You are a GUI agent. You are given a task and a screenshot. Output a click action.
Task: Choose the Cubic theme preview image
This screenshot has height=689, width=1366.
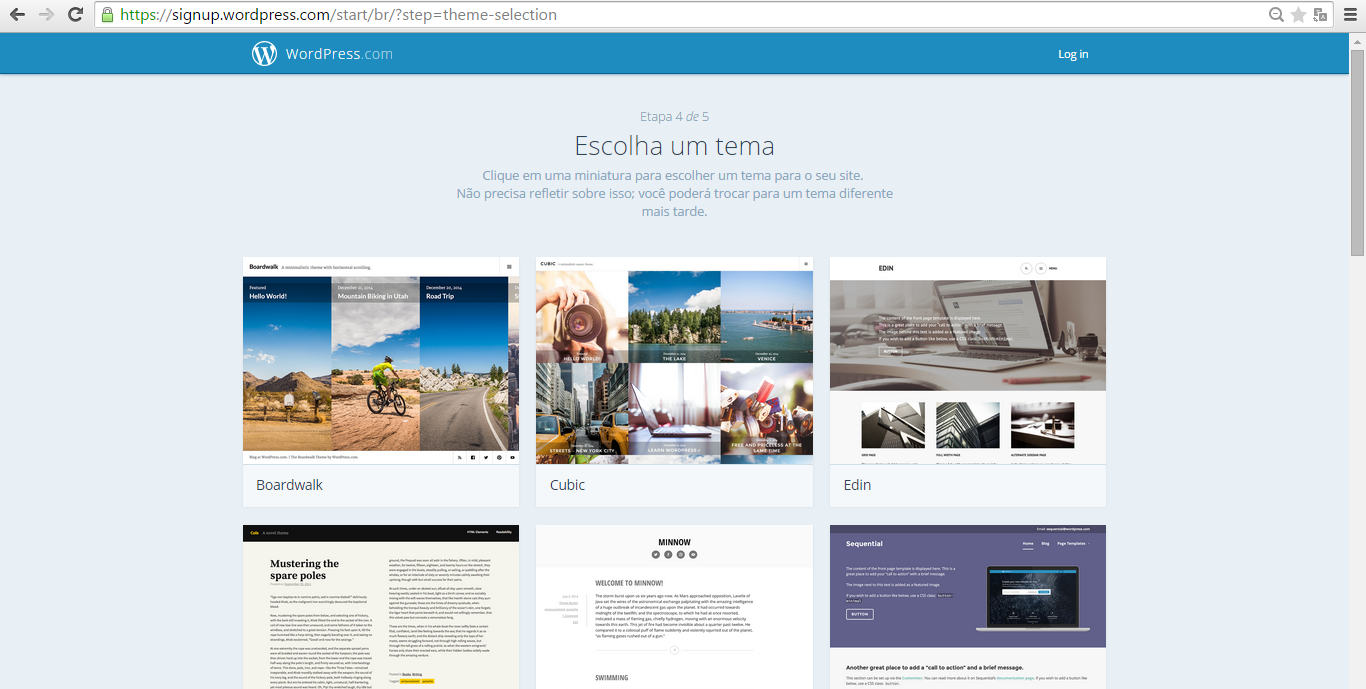674,360
